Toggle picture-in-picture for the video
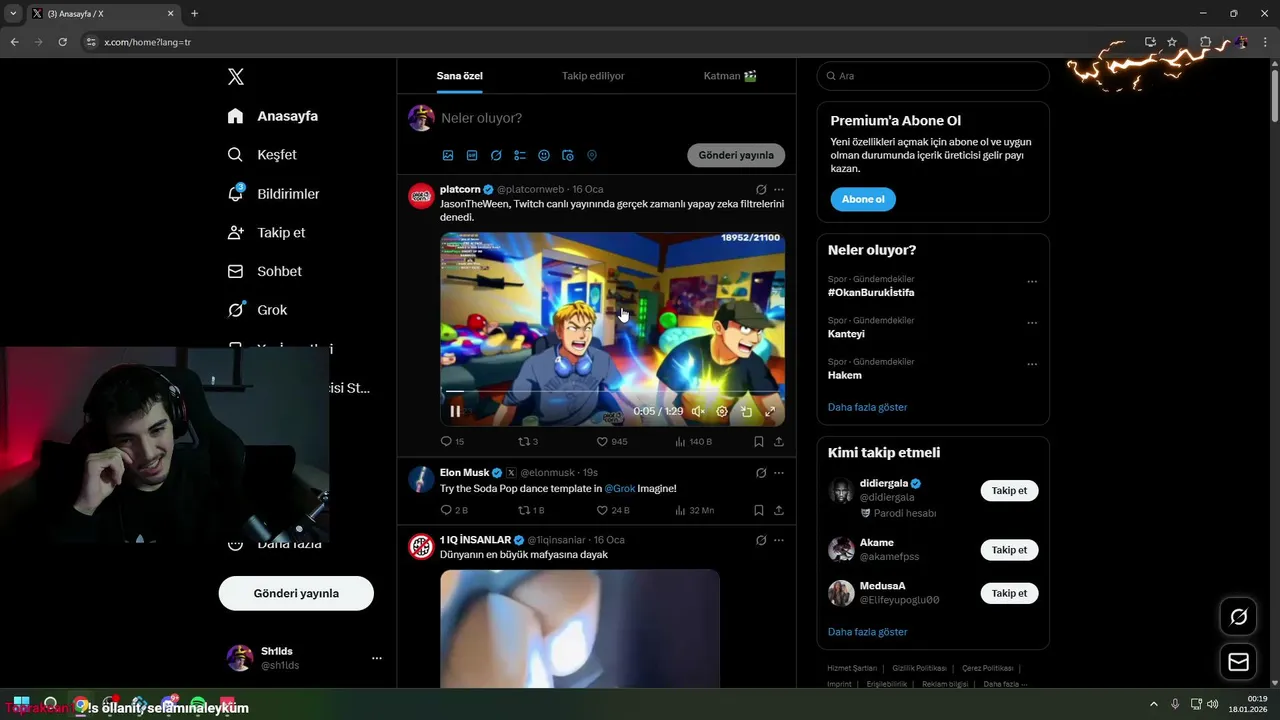Viewport: 1280px width, 720px height. [x=746, y=411]
